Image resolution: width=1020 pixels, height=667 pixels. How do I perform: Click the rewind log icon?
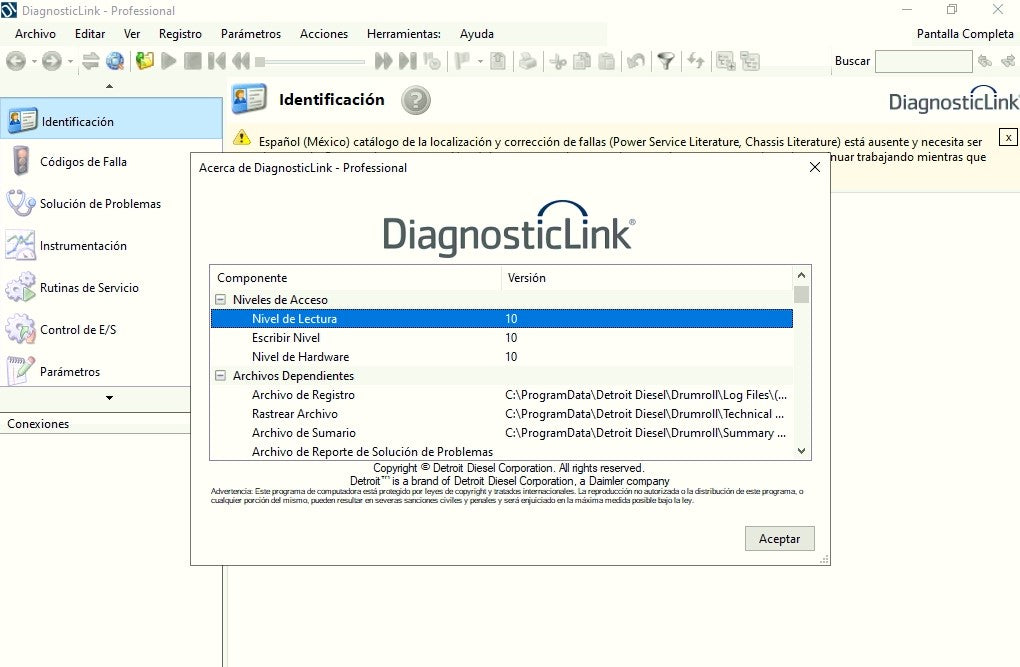tap(241, 61)
